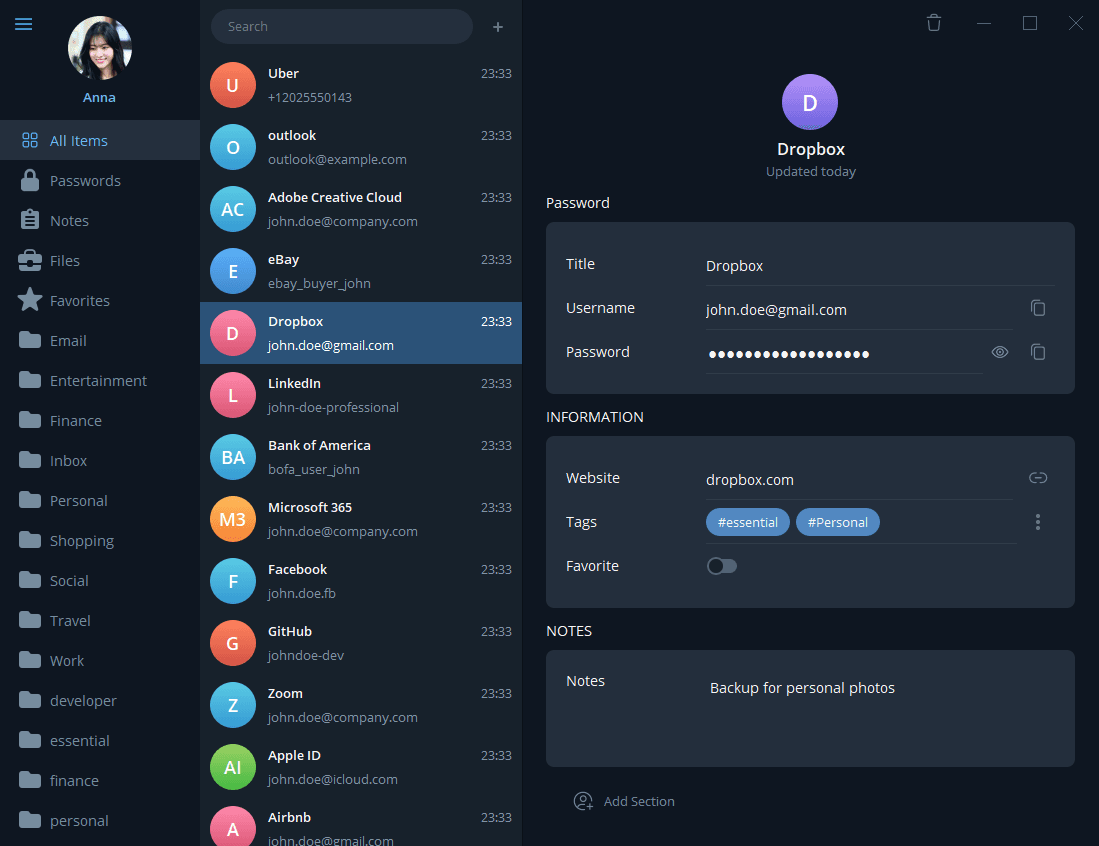Click in the Search field
Viewport: 1099px width, 846px height.
tap(341, 27)
